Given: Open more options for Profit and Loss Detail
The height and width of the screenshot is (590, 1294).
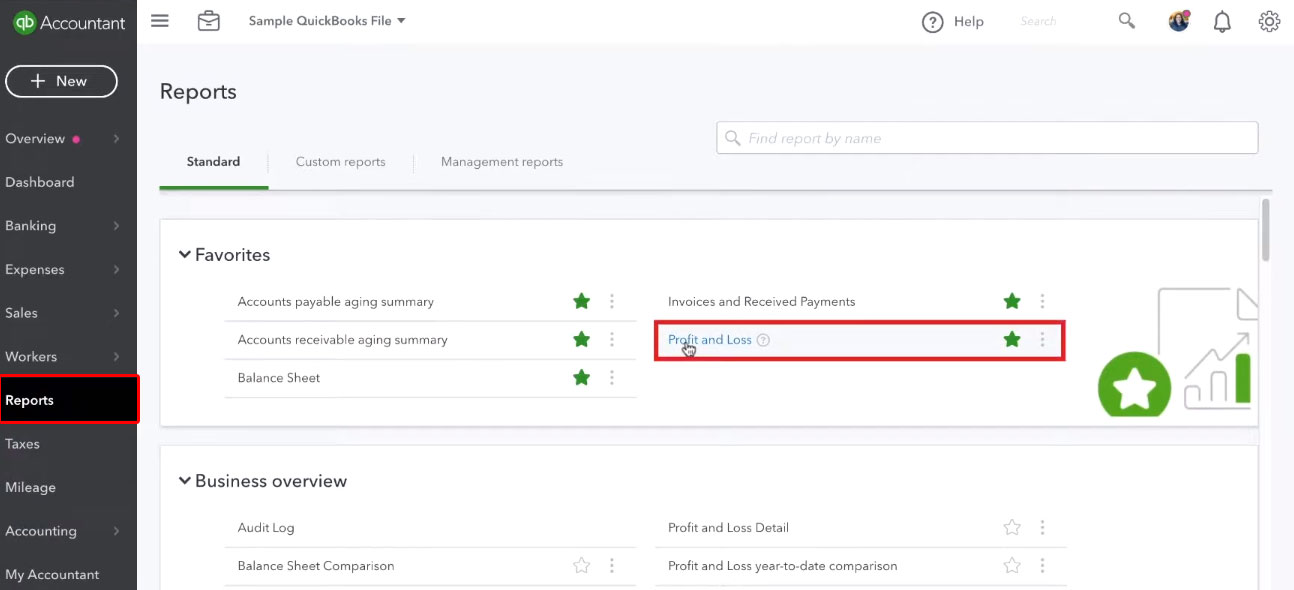Looking at the screenshot, I should click(x=1042, y=527).
